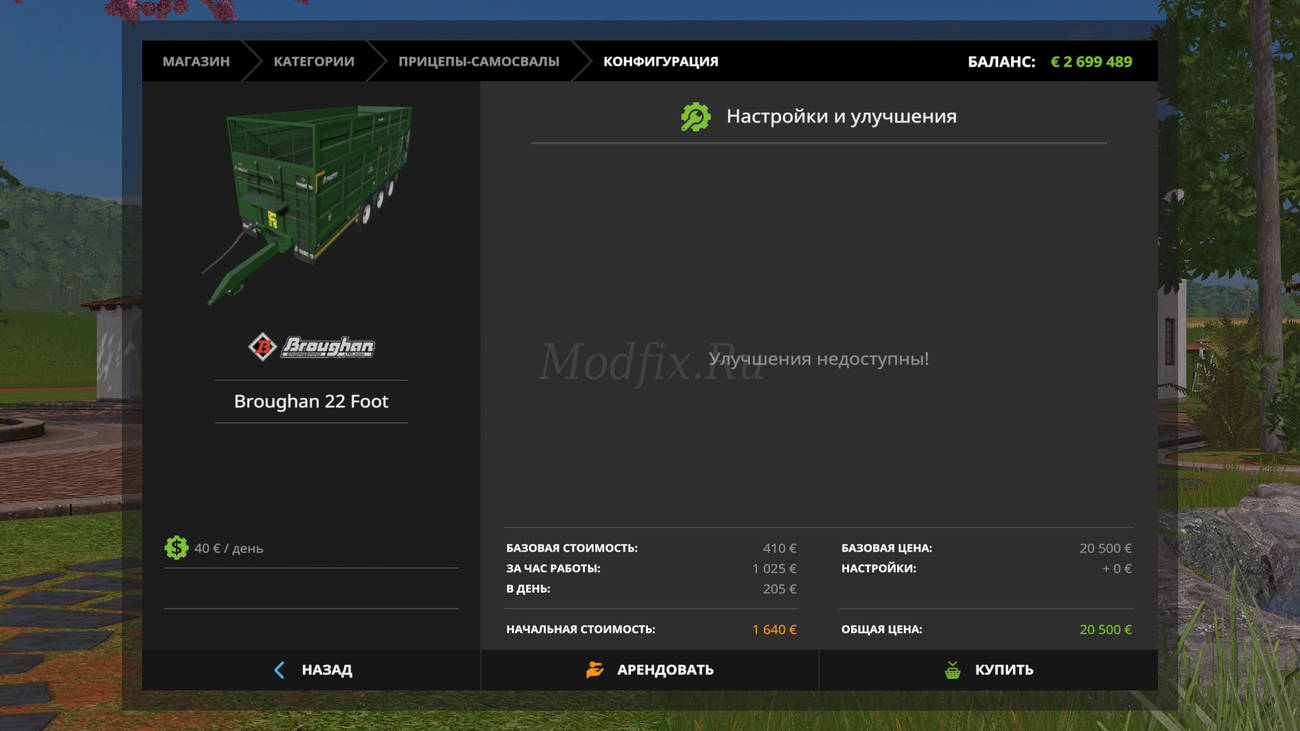1300x731 pixels.
Task: Click the Broughan 22 Foot name
Action: pyautogui.click(x=311, y=401)
